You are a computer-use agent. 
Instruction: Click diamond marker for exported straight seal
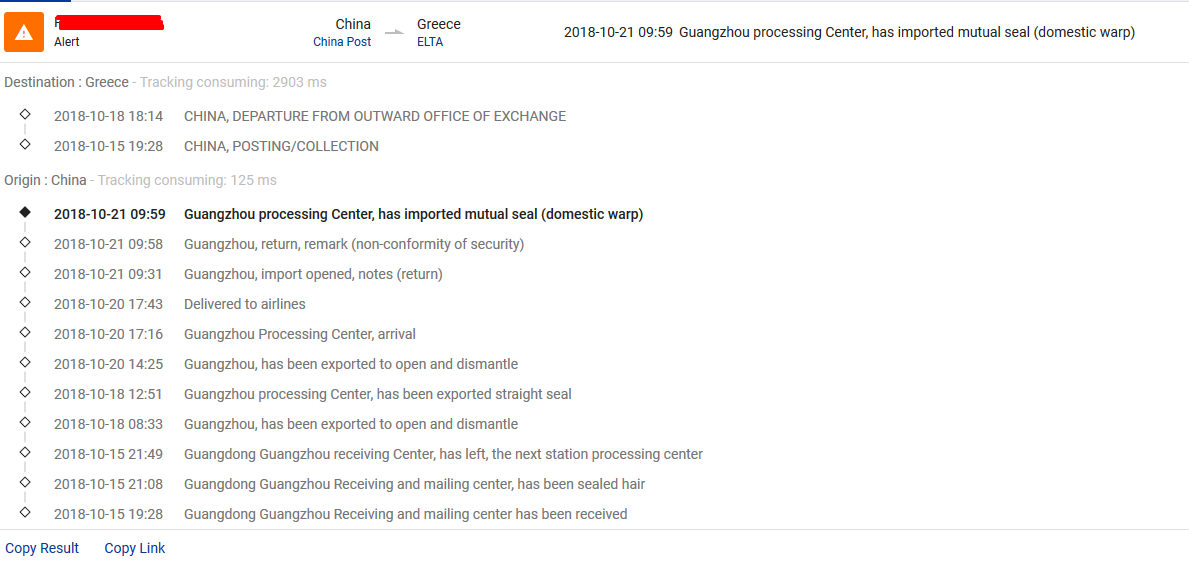click(x=25, y=392)
